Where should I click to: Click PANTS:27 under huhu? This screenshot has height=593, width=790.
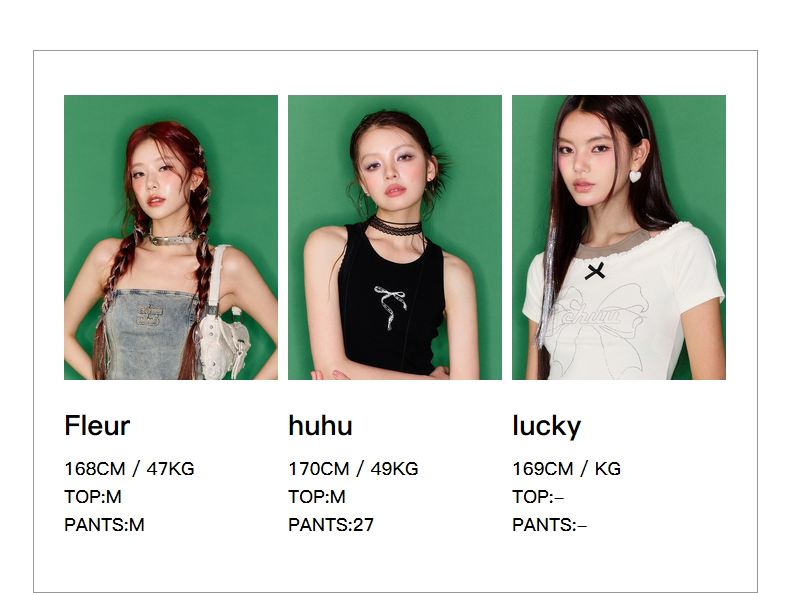[x=331, y=525]
